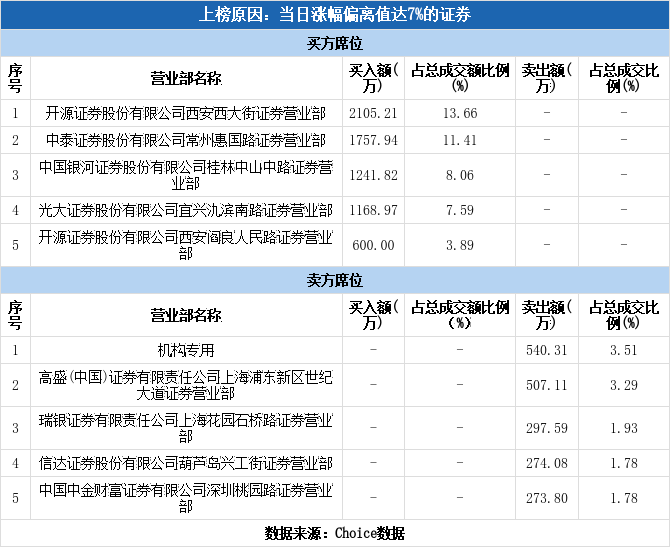
Task: Click 卖出额(万) header in seller table
Action: click(x=547, y=315)
